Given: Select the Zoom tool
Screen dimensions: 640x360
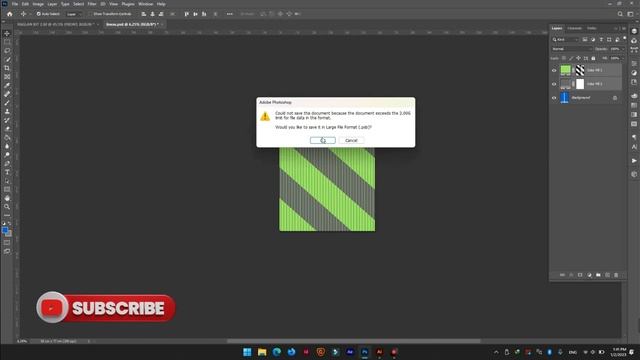Looking at the screenshot, I should (x=7, y=207).
